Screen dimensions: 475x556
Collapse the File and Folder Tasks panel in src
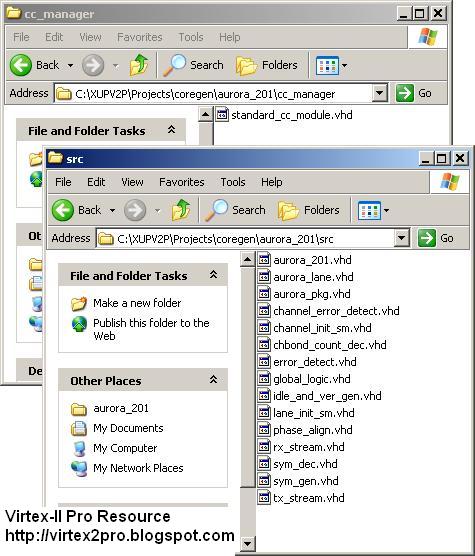tap(213, 275)
